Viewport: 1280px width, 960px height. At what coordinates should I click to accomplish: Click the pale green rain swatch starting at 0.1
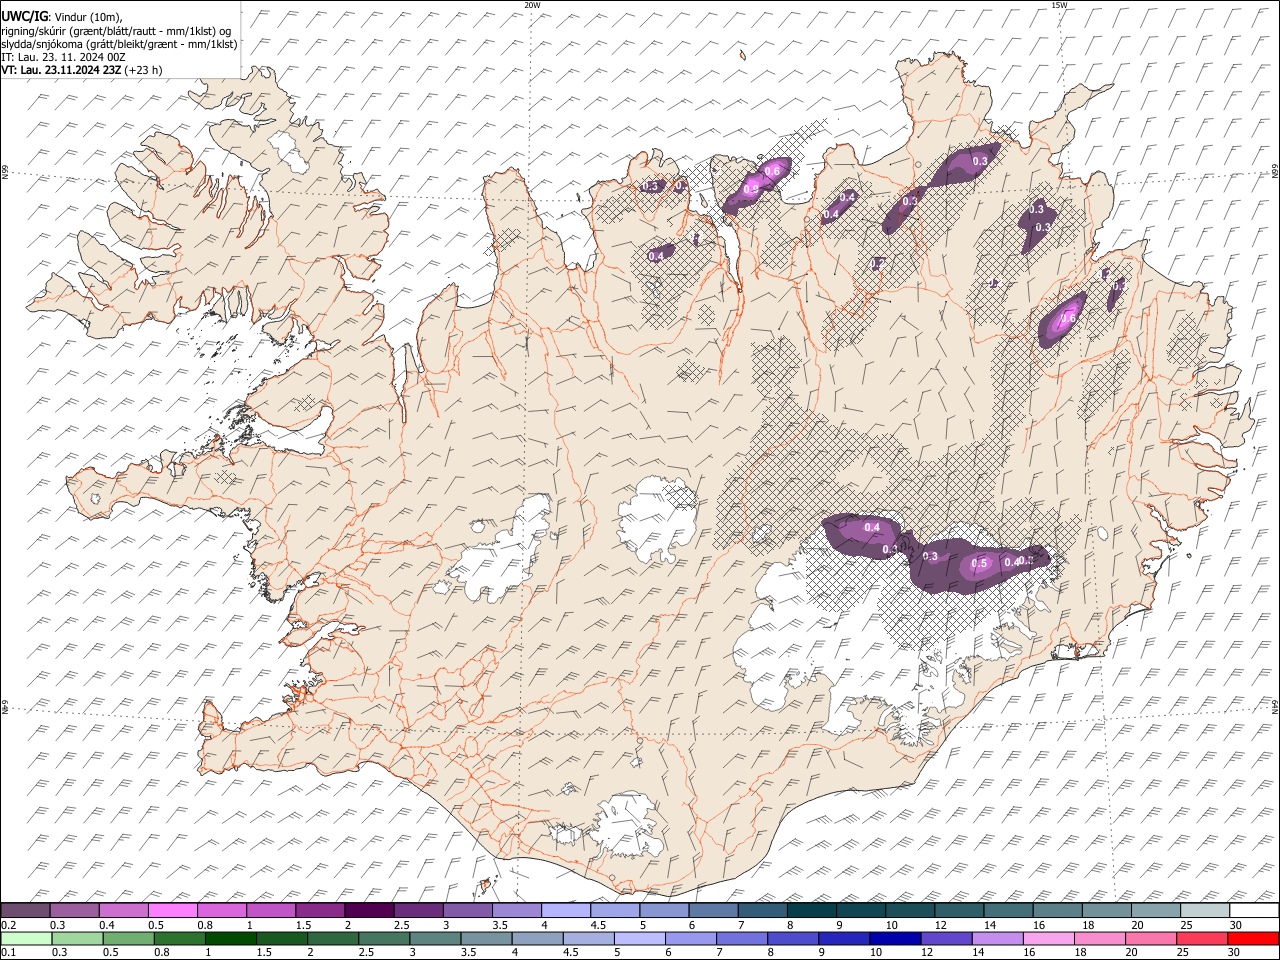[26, 938]
